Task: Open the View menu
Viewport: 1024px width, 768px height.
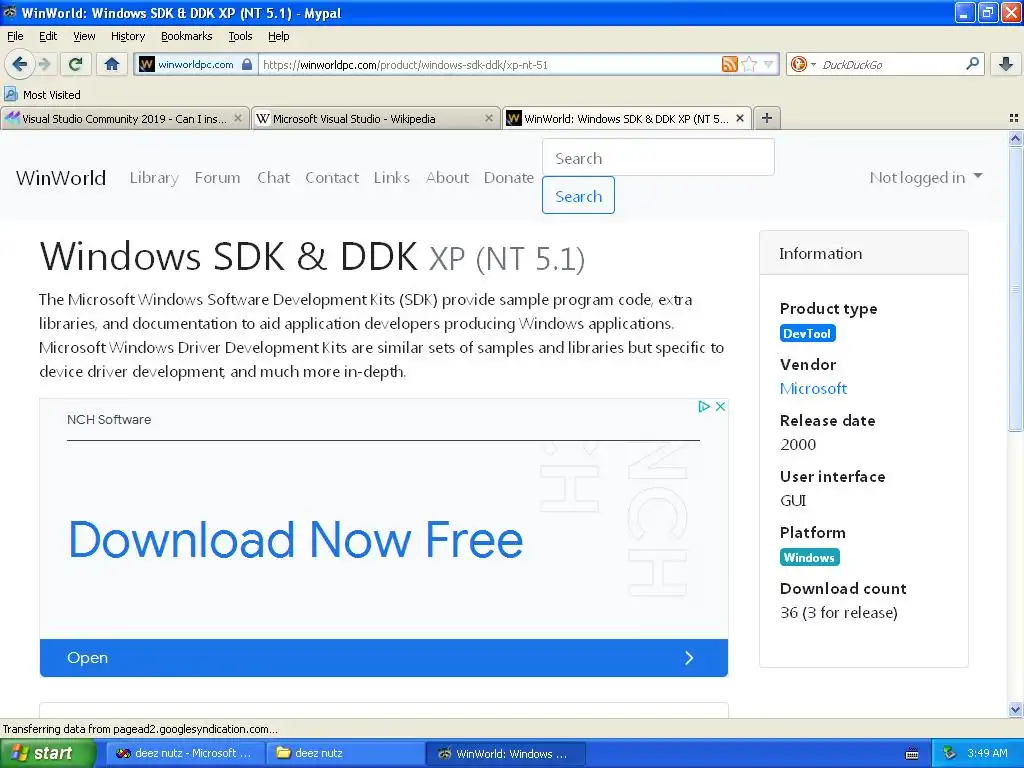Action: coord(84,36)
